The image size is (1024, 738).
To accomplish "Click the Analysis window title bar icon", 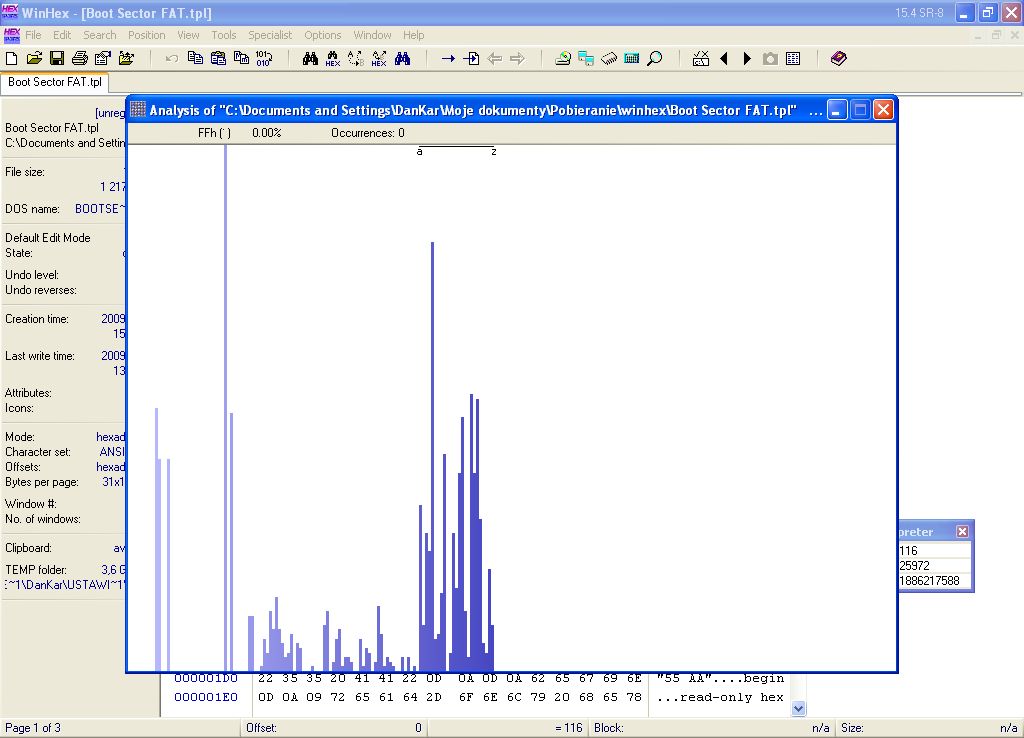I will pyautogui.click(x=137, y=110).
